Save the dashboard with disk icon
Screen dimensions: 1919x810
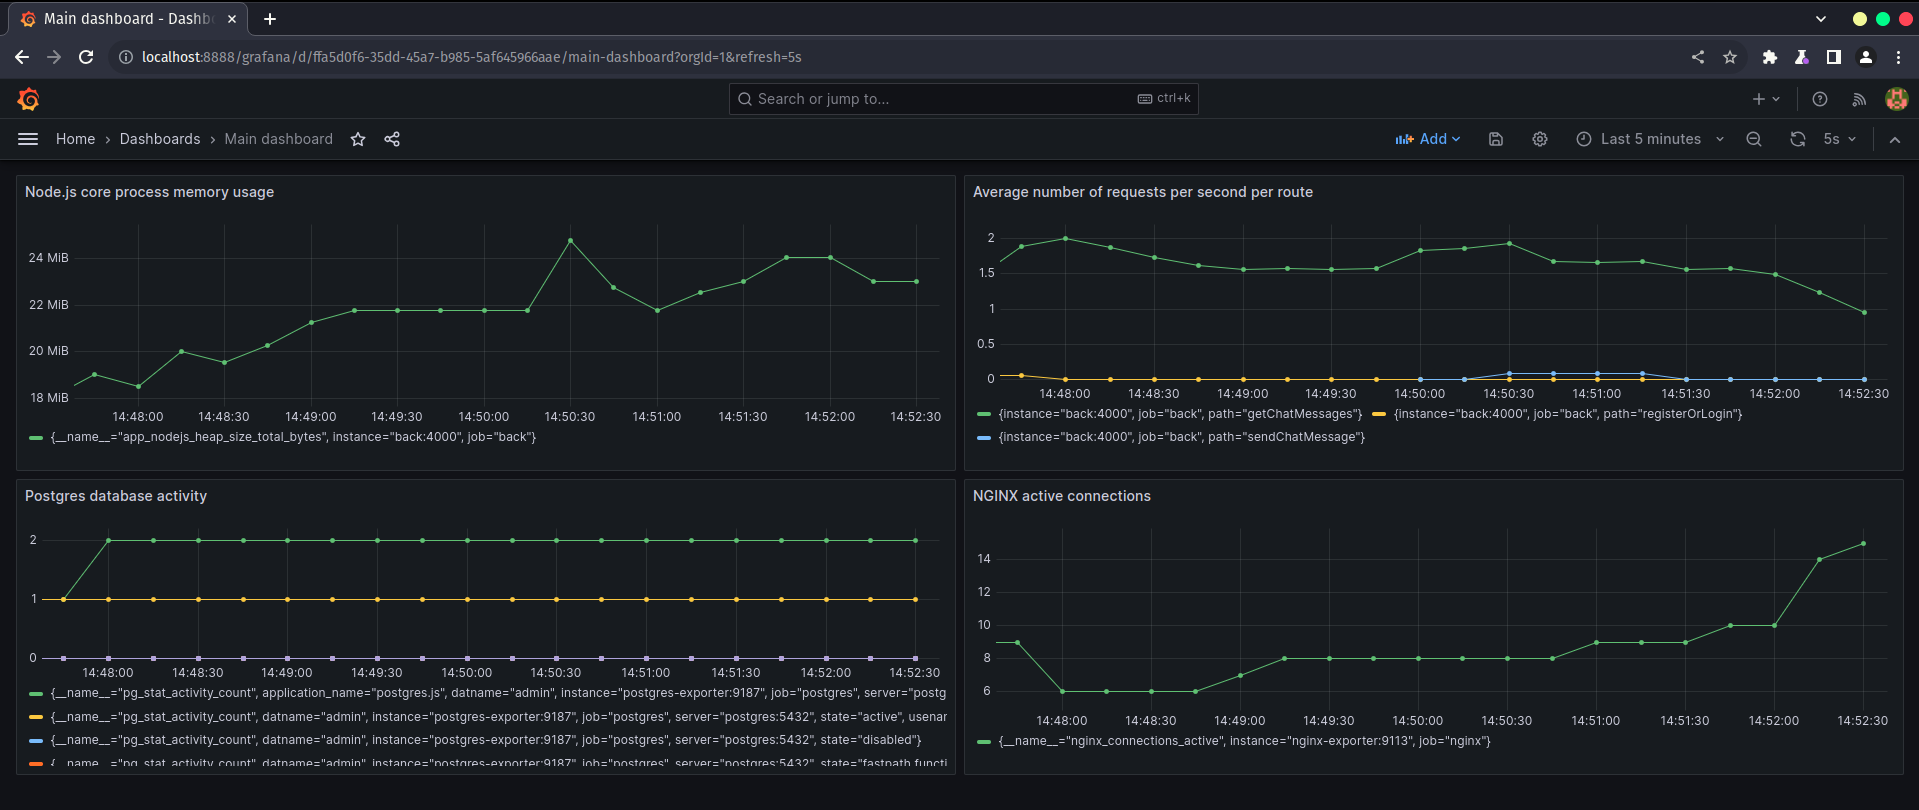tap(1496, 139)
